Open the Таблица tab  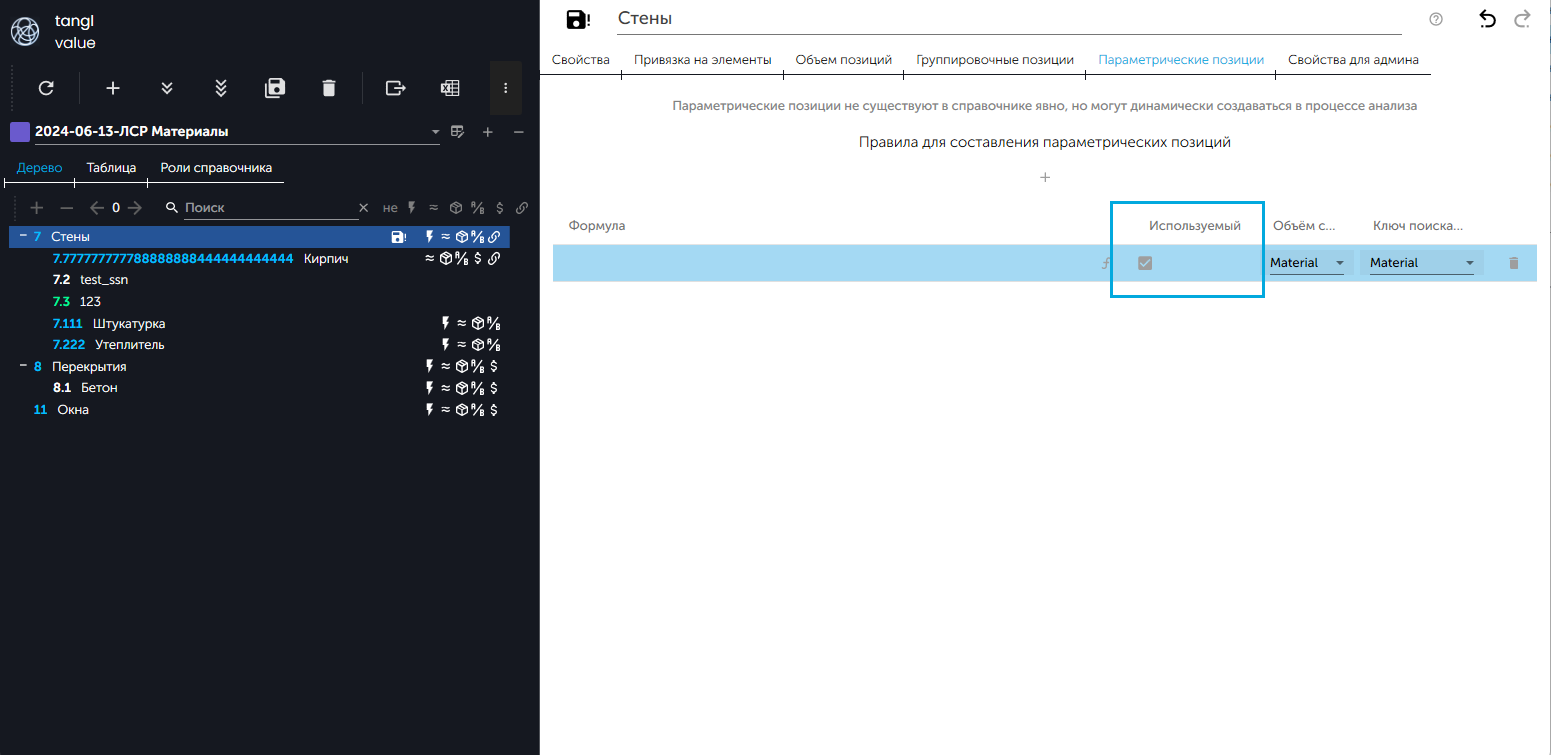(111, 168)
